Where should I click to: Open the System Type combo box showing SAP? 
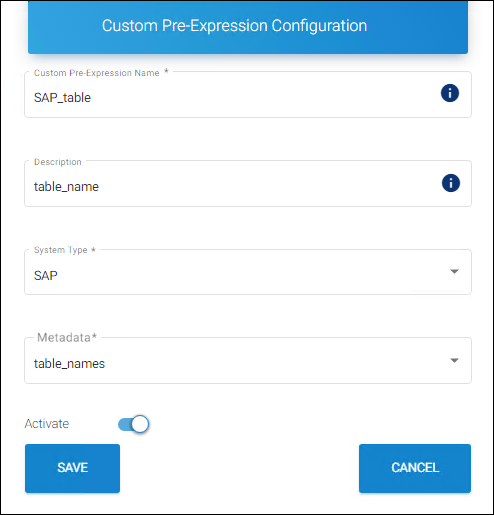point(248,272)
